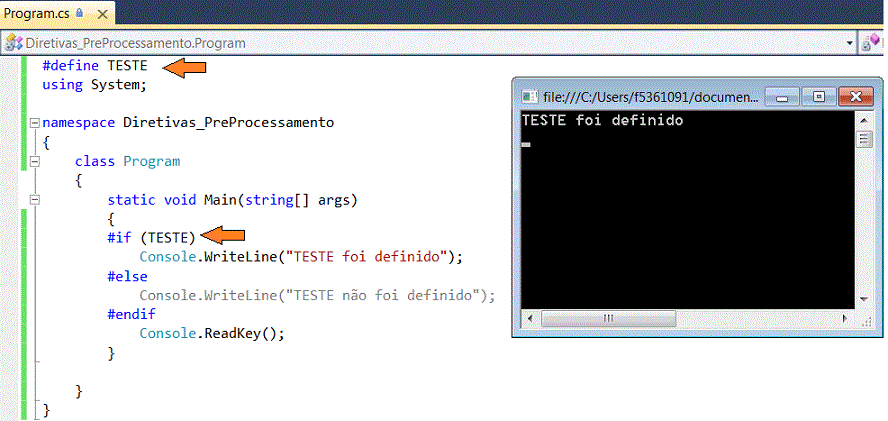Click the console vertical scrollbar thumb
Image resolution: width=888 pixels, height=421 pixels.
coord(864,139)
